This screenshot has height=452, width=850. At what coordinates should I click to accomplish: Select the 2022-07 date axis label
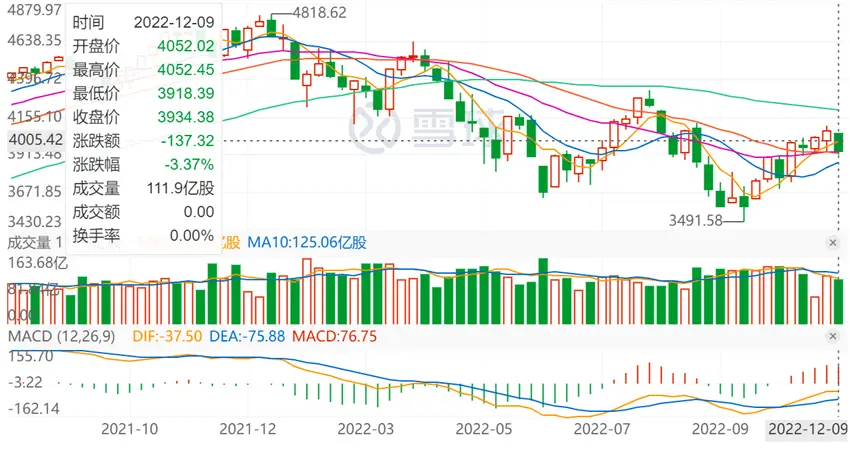point(602,429)
